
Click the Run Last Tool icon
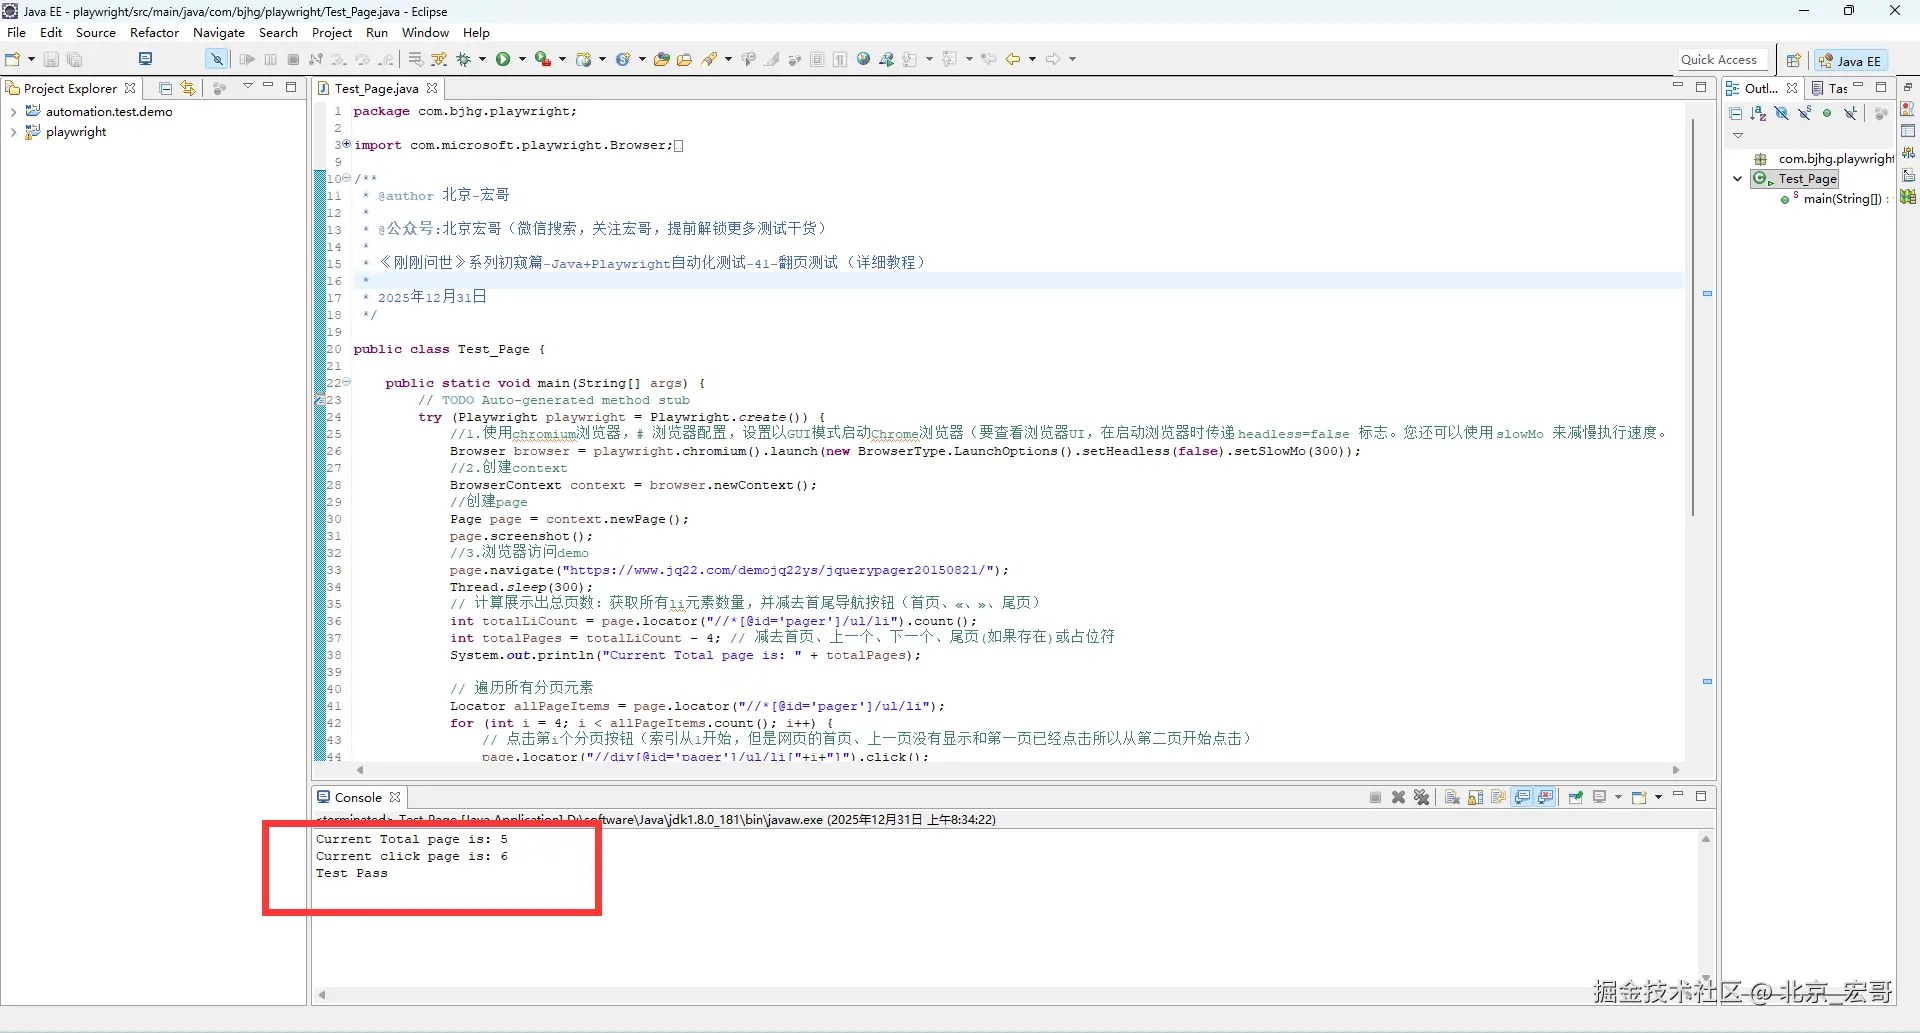coord(542,59)
